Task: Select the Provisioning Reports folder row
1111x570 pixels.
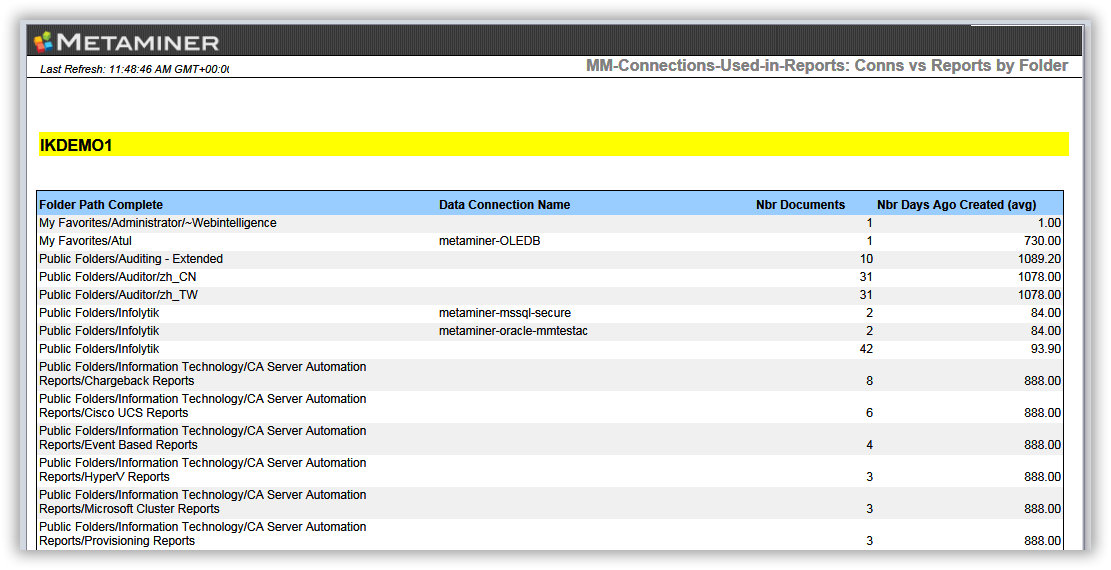Action: pyautogui.click(x=550, y=534)
